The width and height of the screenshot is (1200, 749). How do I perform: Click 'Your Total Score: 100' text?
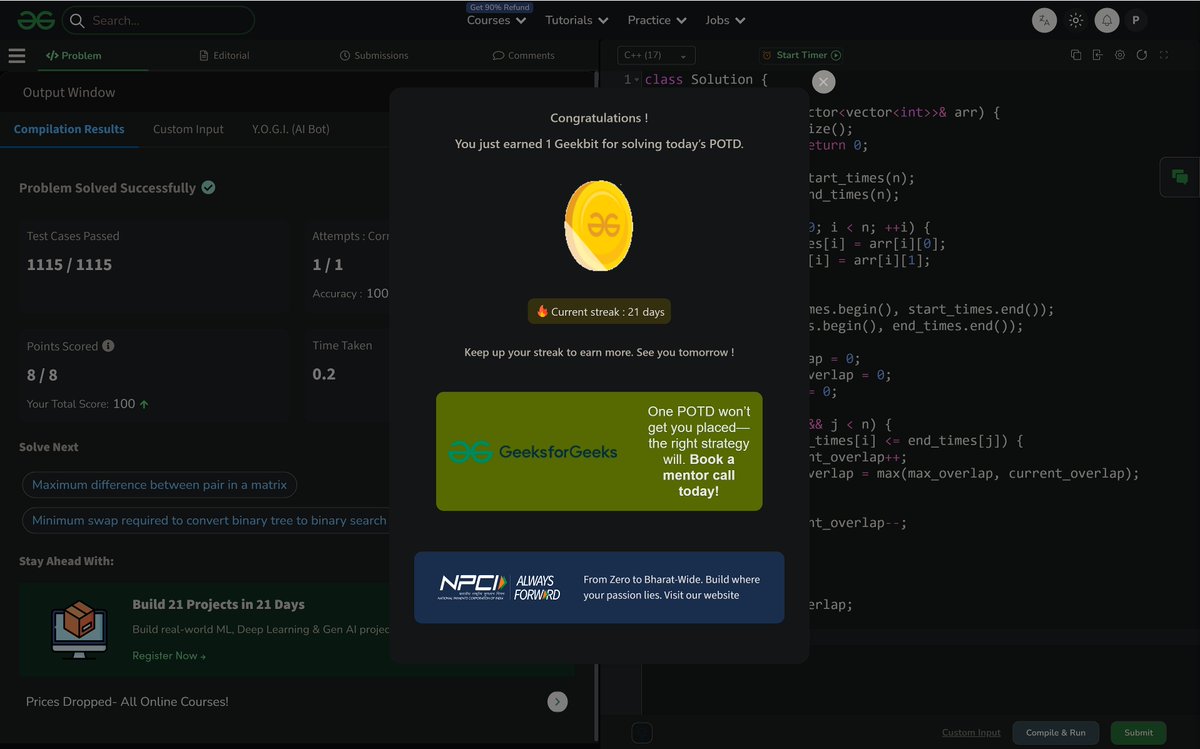[x=88, y=404]
